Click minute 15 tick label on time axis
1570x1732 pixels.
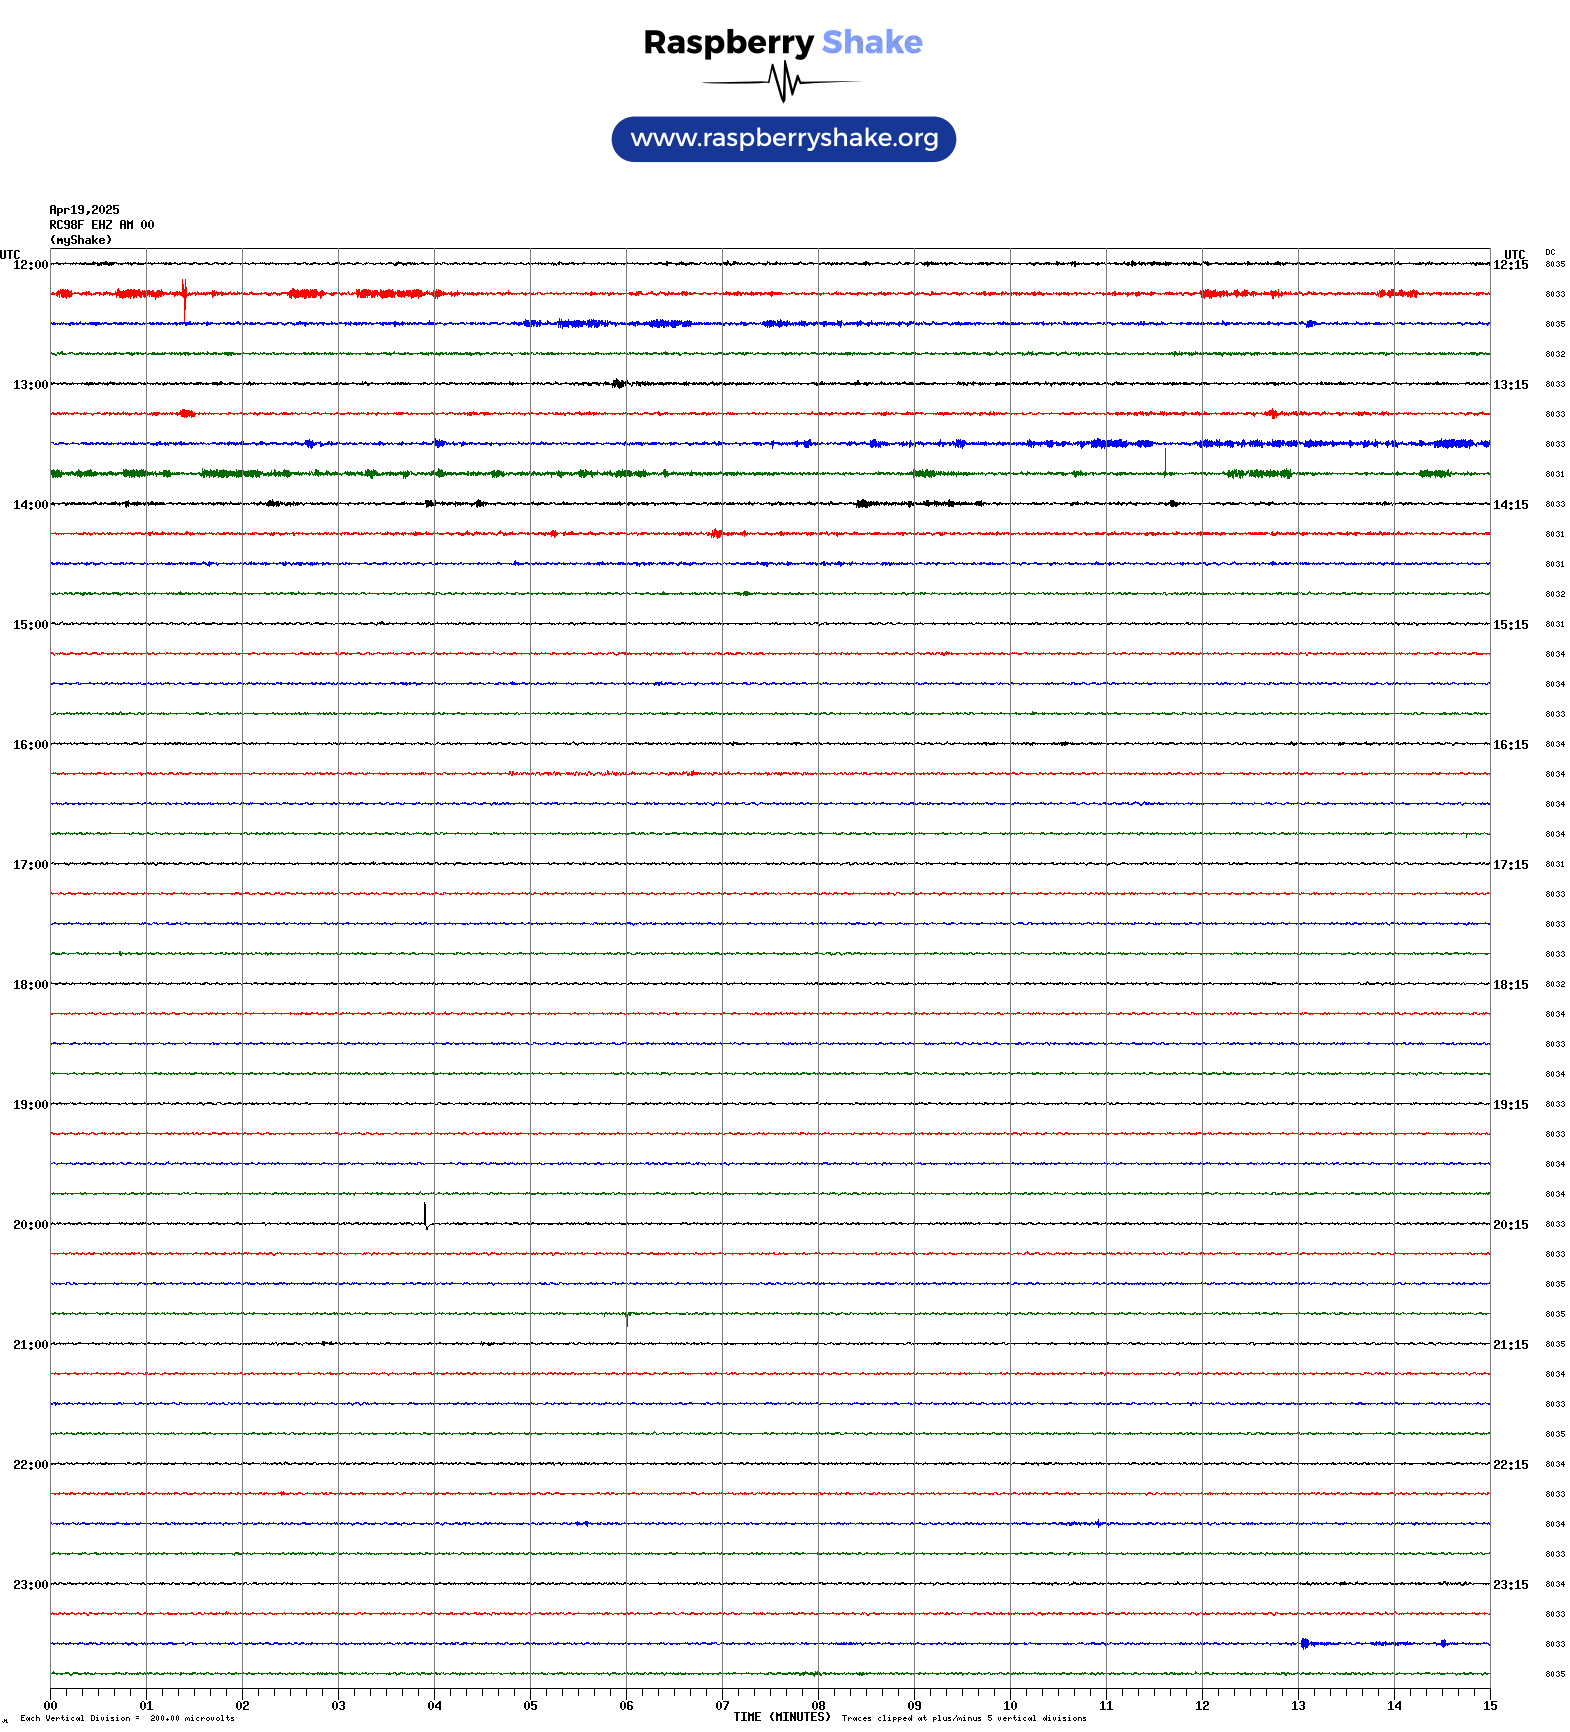point(1490,1706)
